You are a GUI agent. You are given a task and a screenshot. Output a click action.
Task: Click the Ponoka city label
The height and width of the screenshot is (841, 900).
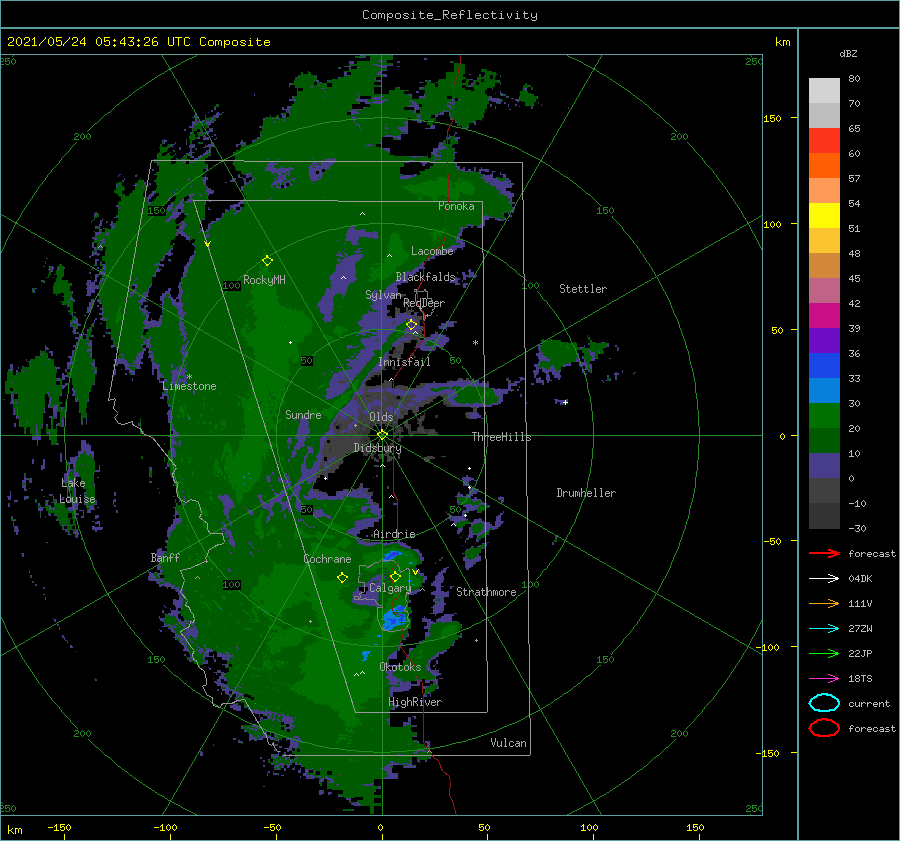pos(456,206)
